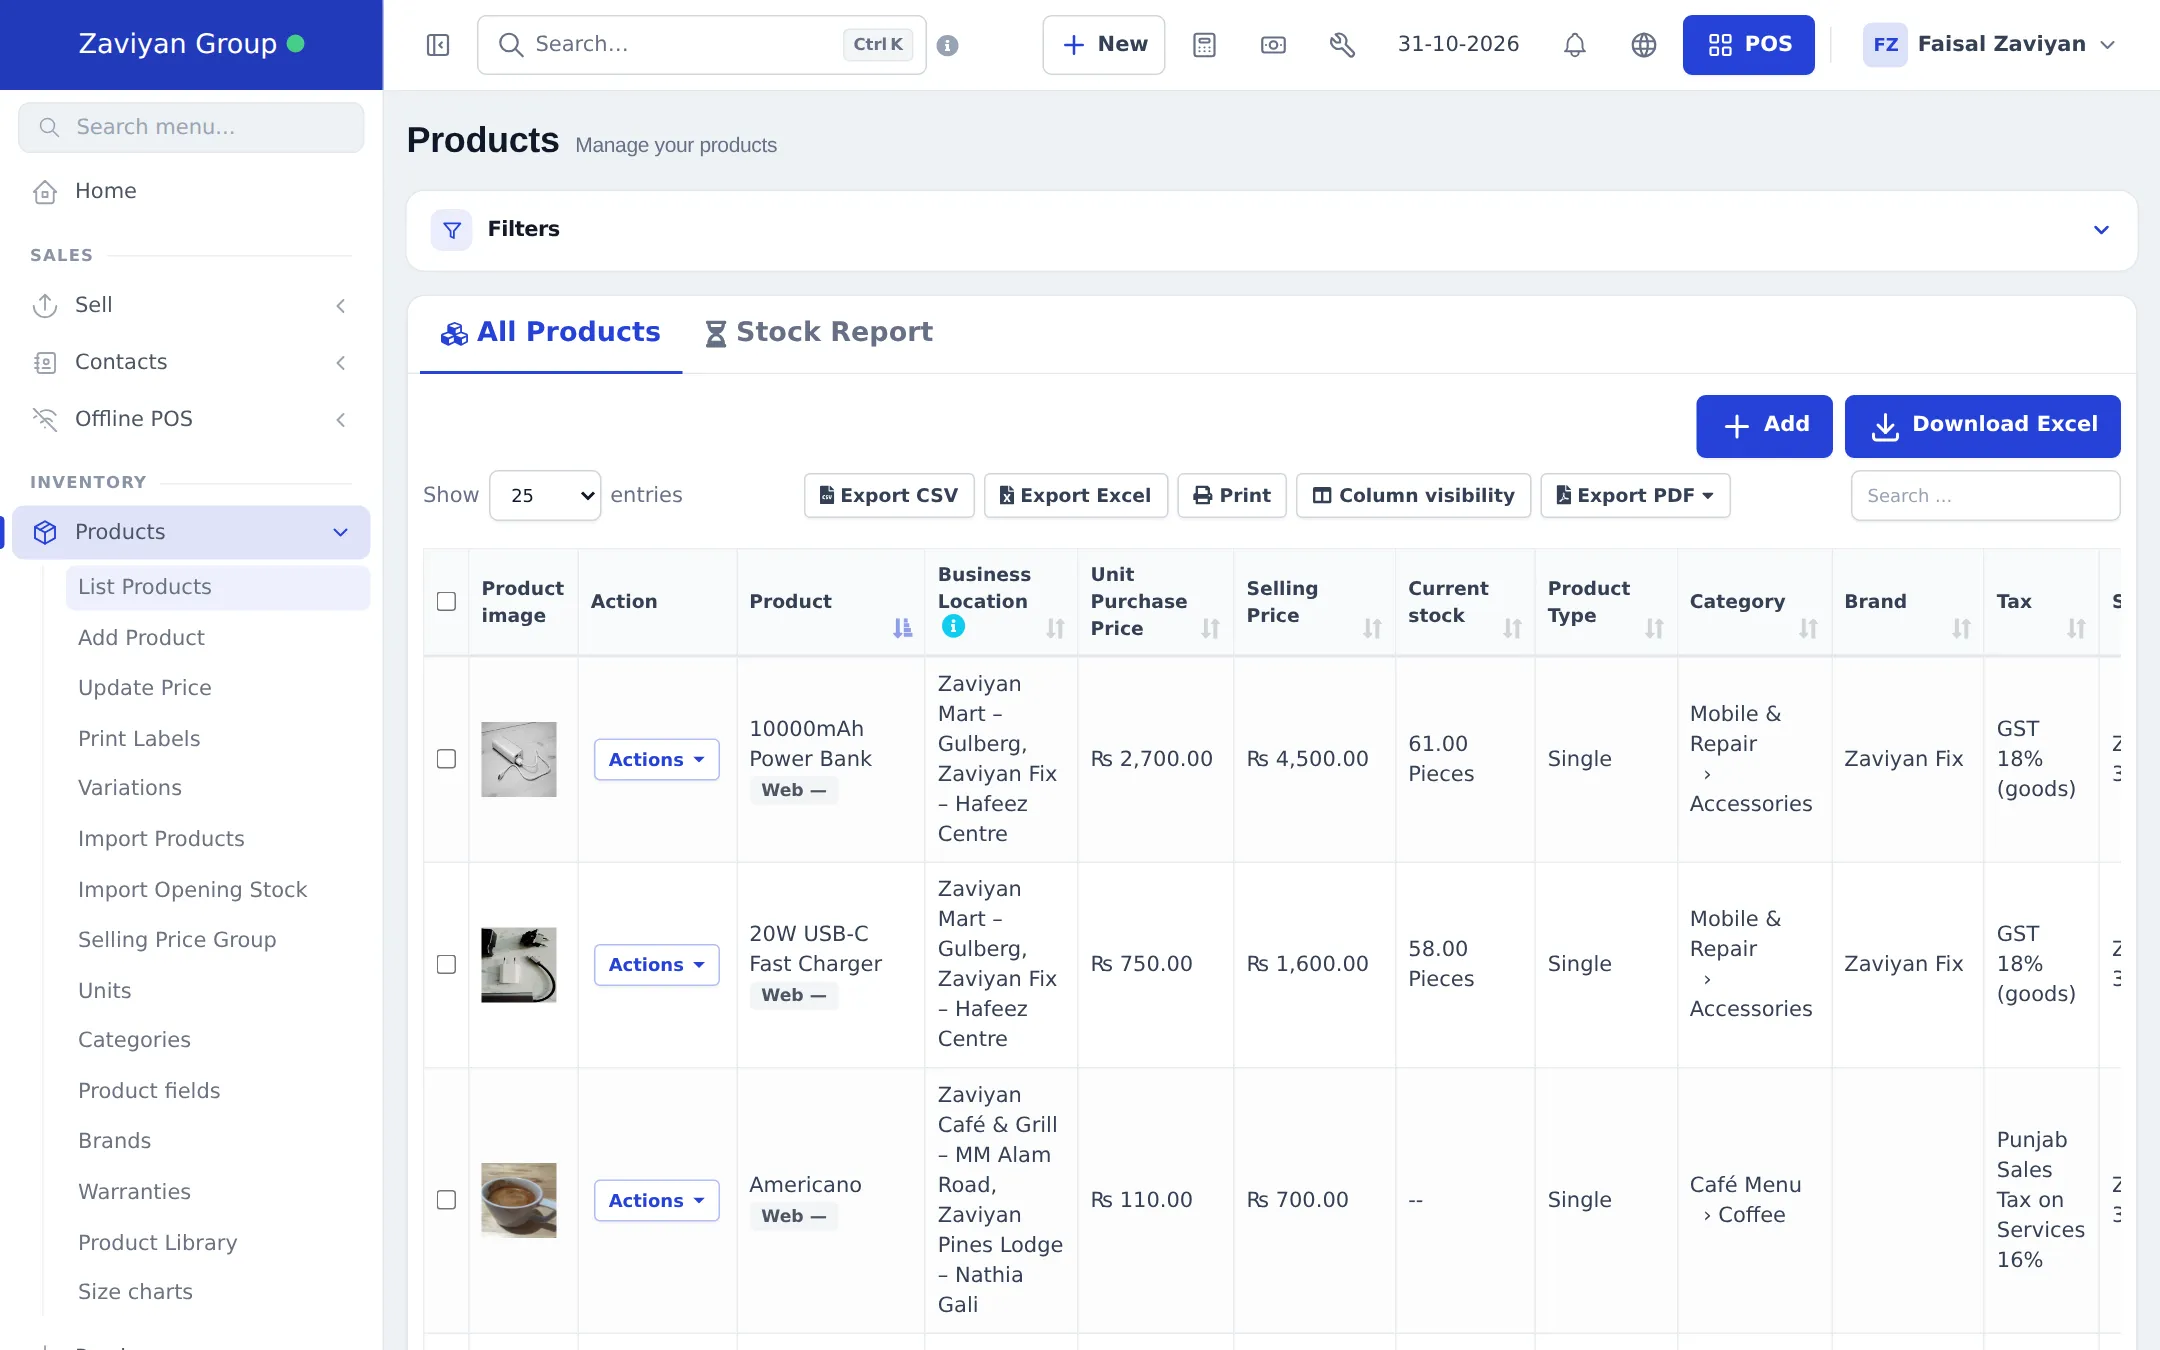Open the cash register icon

tap(1273, 45)
